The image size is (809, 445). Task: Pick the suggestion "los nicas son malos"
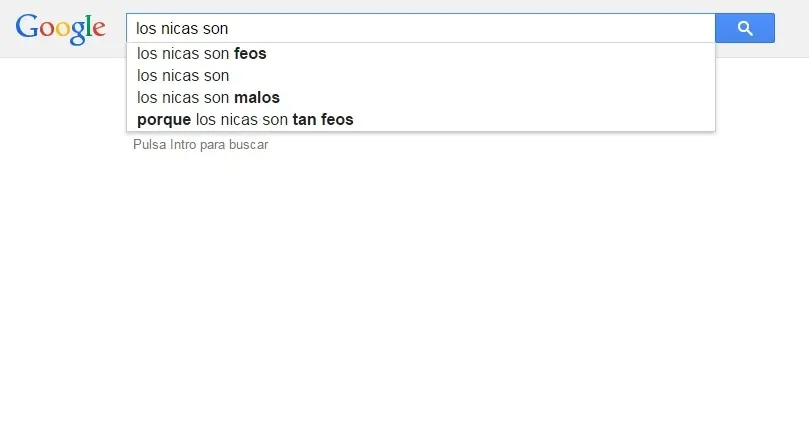(x=208, y=98)
